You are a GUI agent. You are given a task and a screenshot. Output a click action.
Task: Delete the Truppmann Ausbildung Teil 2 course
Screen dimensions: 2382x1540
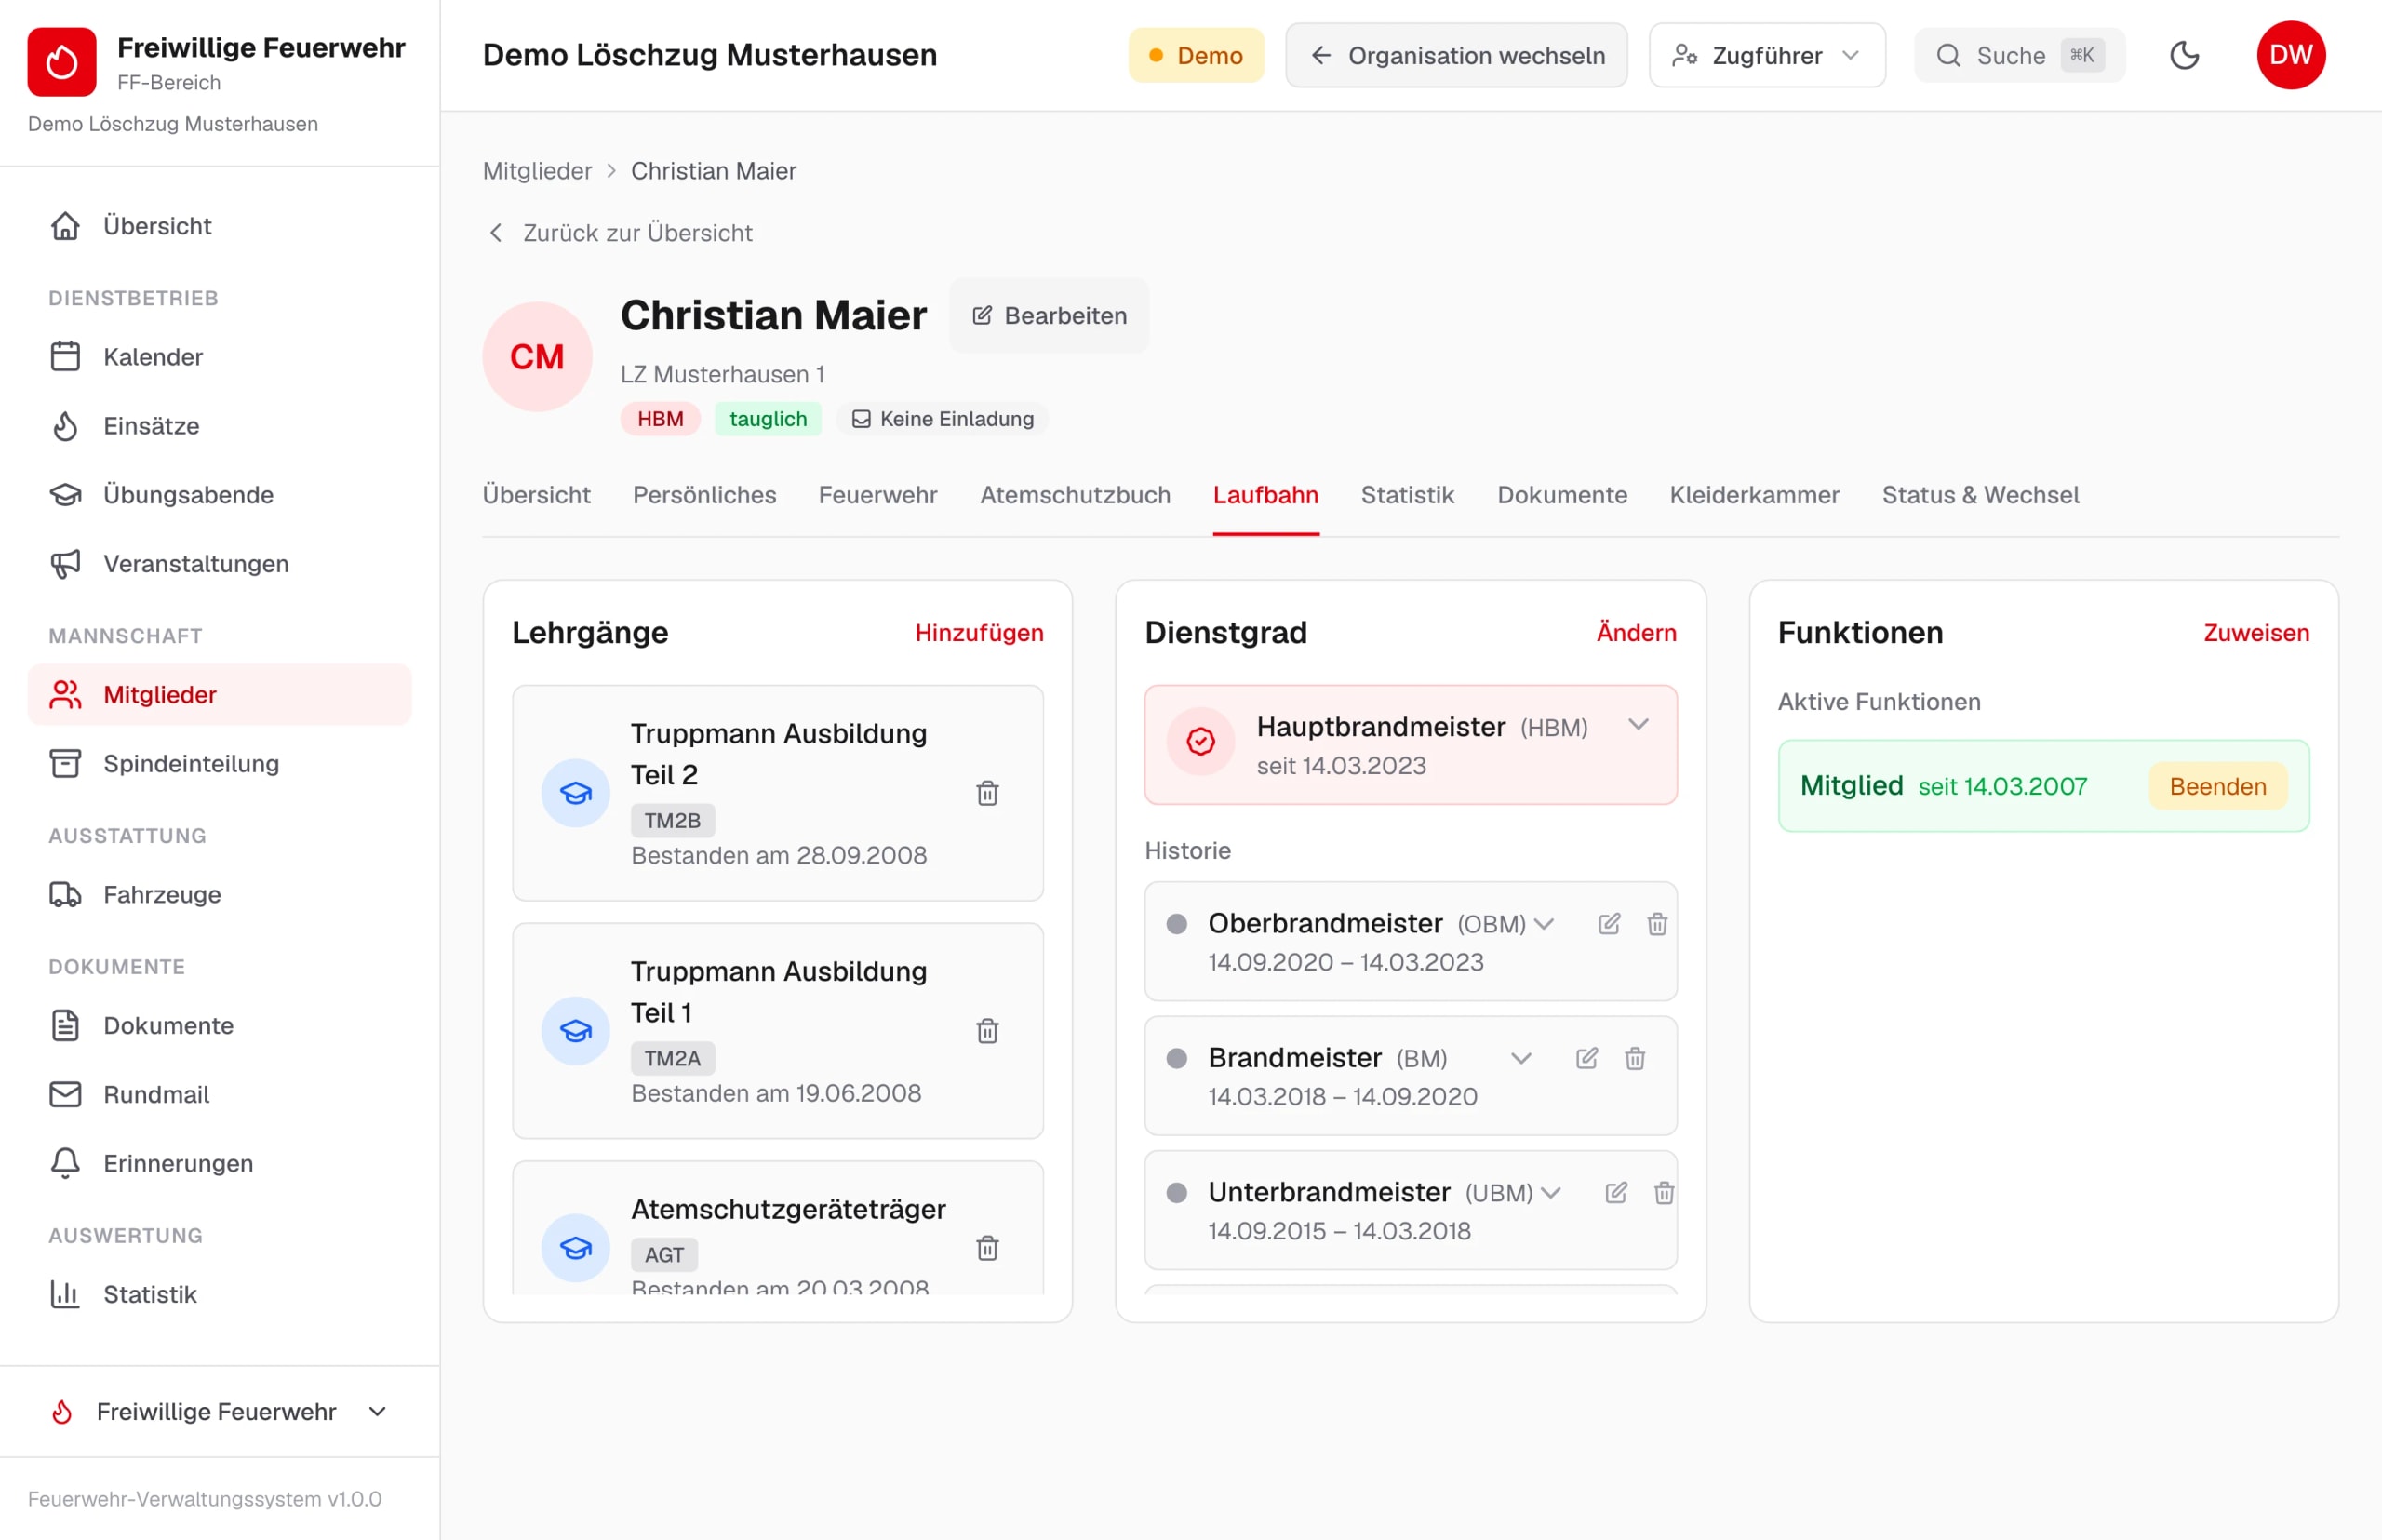click(987, 793)
